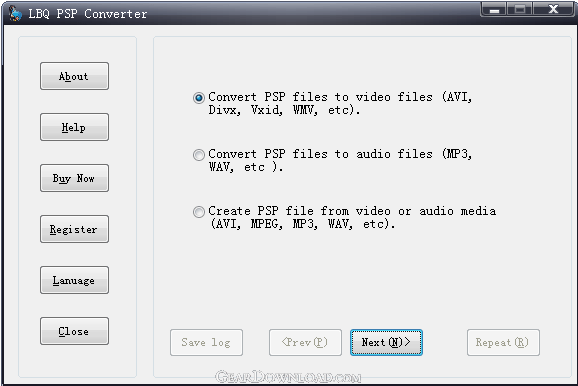The height and width of the screenshot is (386, 578).
Task: Select Convert PSP files to video files option
Action: (x=199, y=98)
